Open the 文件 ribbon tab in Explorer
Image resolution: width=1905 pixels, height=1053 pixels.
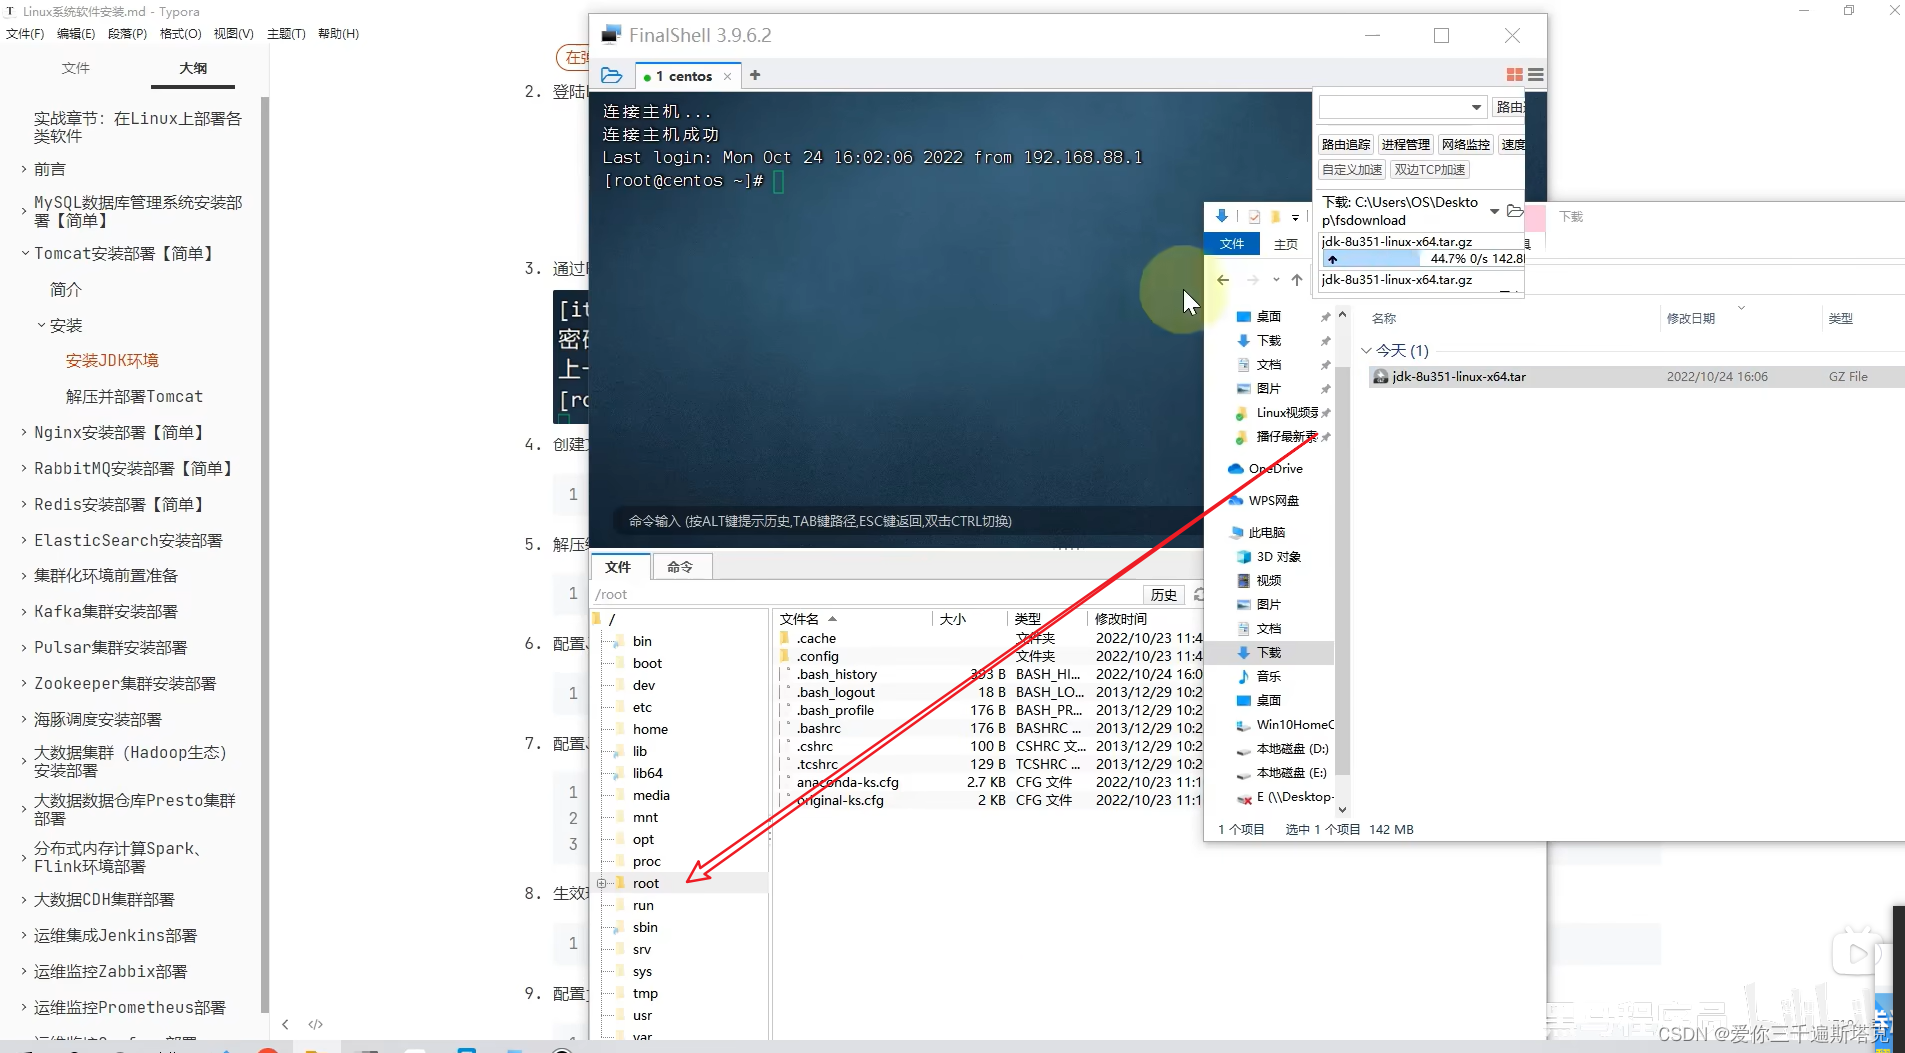coord(1232,244)
